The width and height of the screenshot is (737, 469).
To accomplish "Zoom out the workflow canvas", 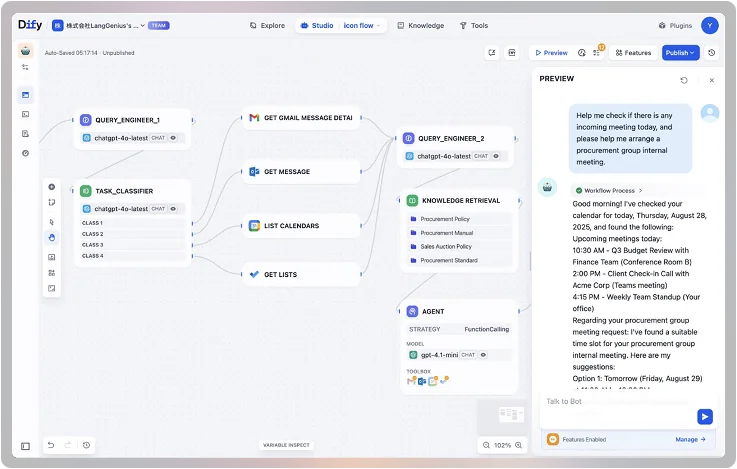I will pyautogui.click(x=486, y=445).
